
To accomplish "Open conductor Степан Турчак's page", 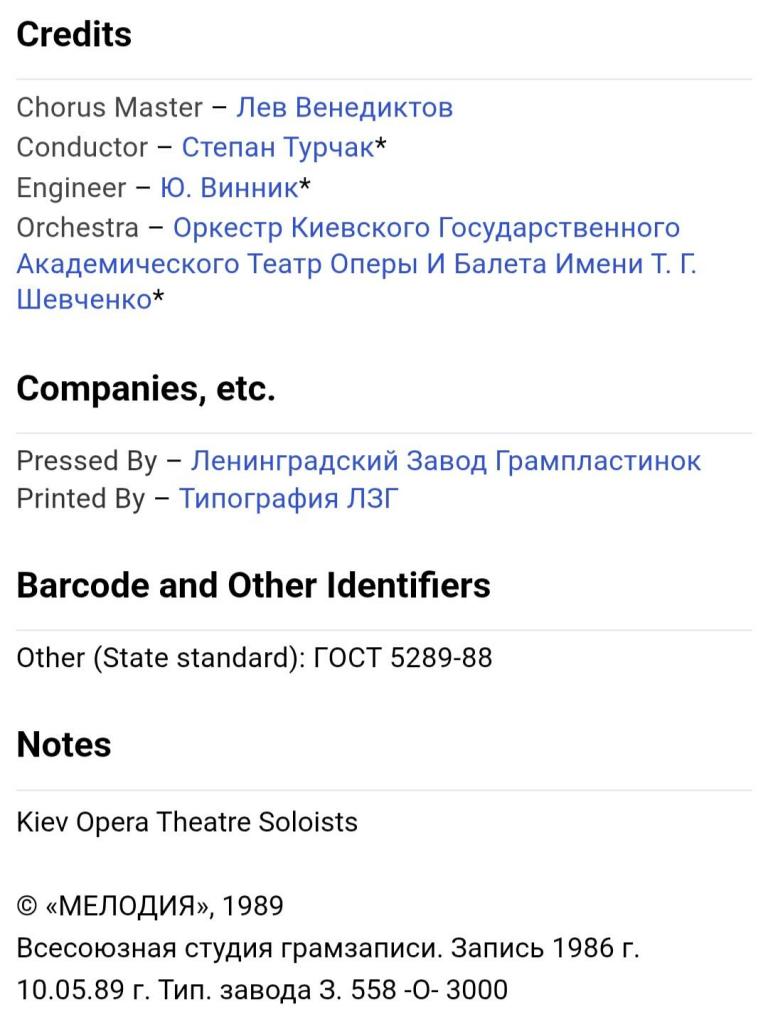I will coord(277,147).
